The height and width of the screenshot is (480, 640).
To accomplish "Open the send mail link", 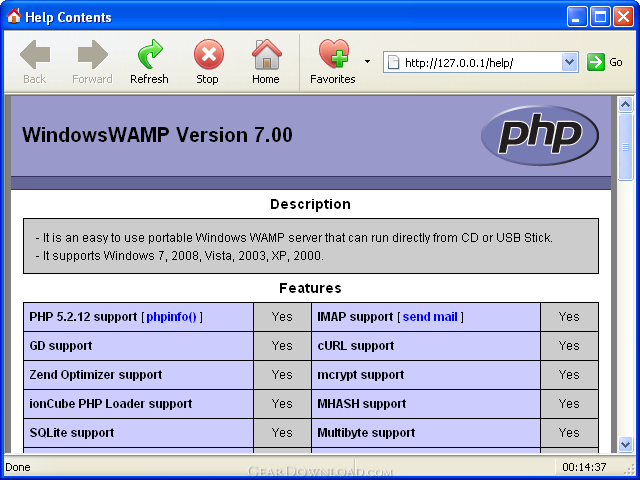I will click(x=430, y=317).
